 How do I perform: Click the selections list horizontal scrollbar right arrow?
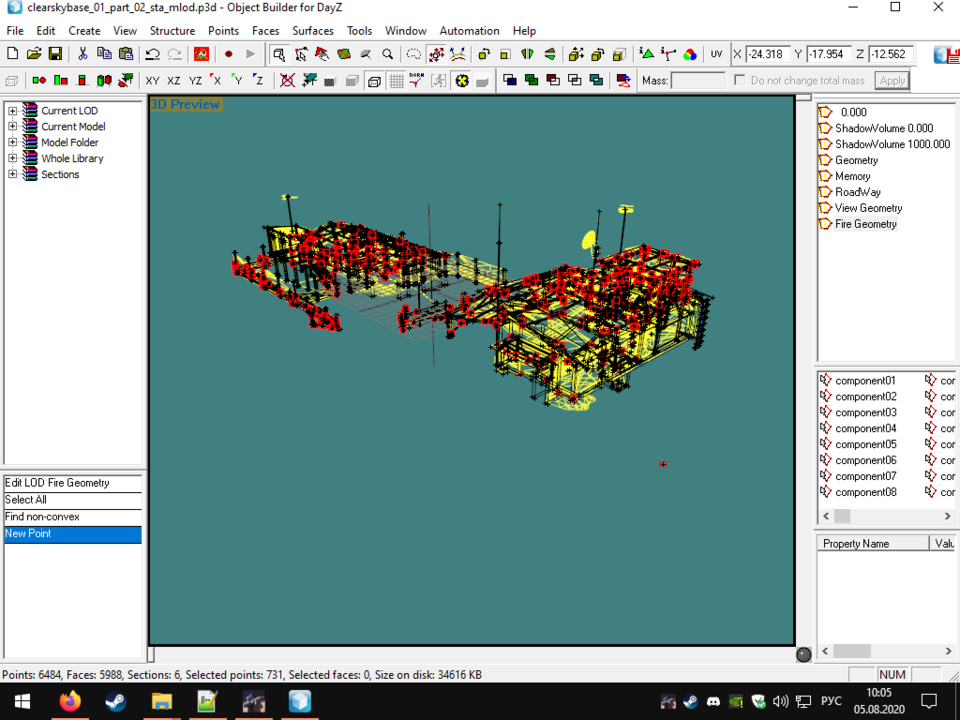[x=948, y=516]
